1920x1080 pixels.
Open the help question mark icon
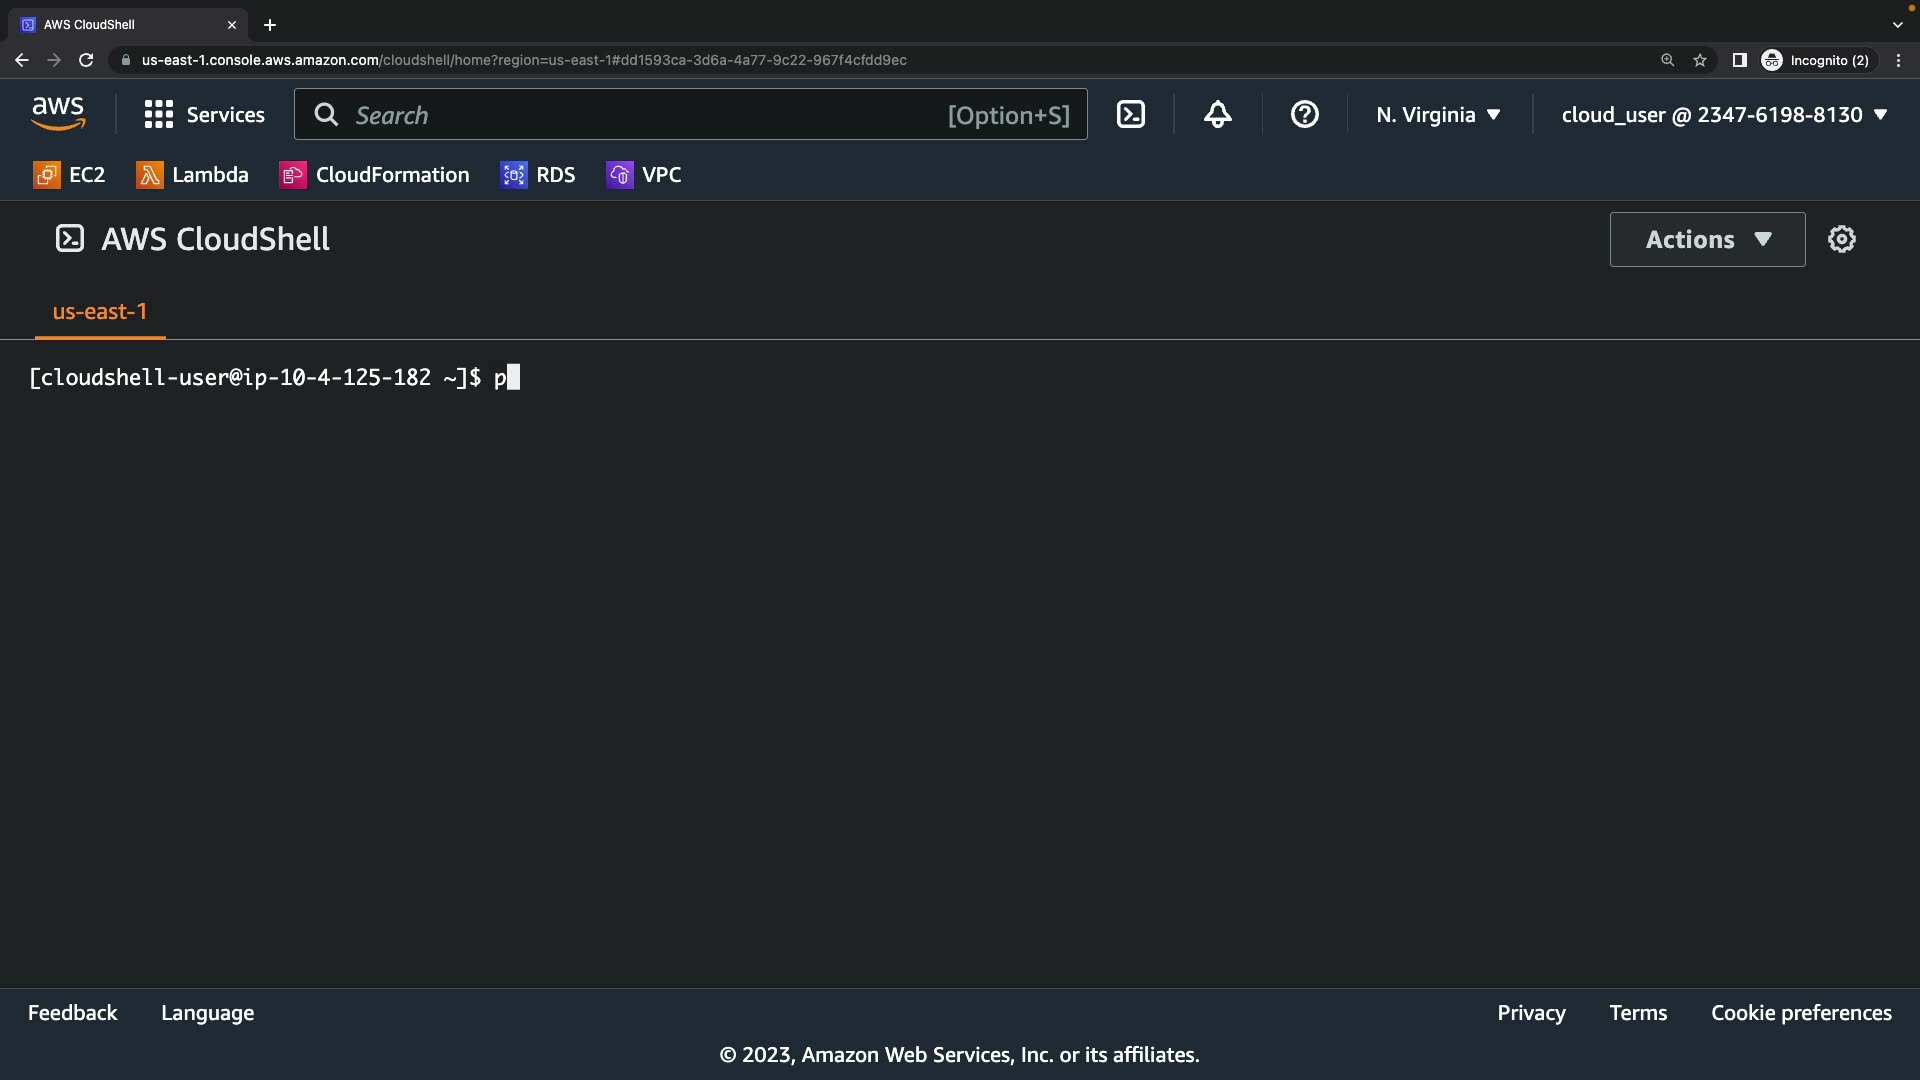coord(1304,115)
